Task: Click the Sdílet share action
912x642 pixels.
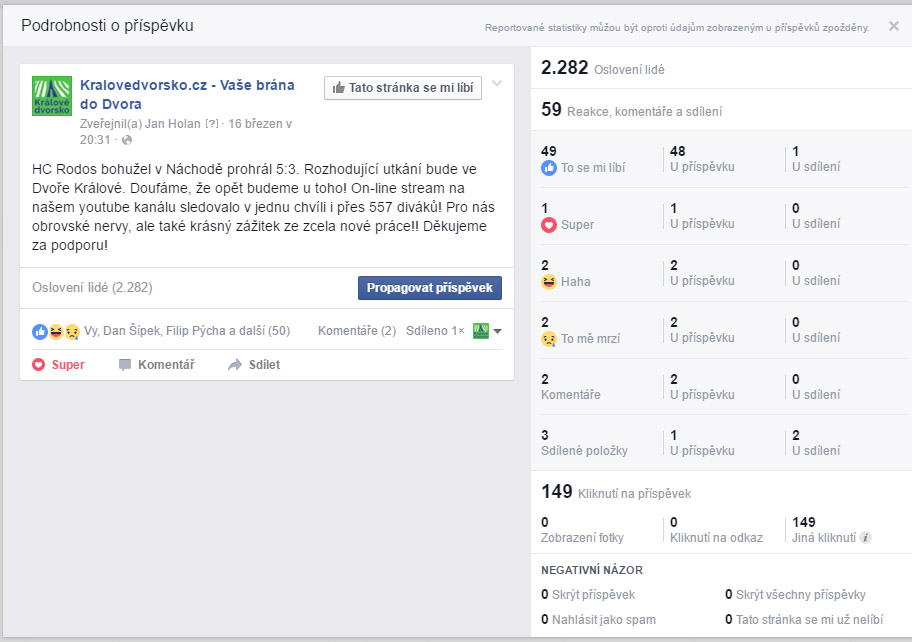Action: 254,365
